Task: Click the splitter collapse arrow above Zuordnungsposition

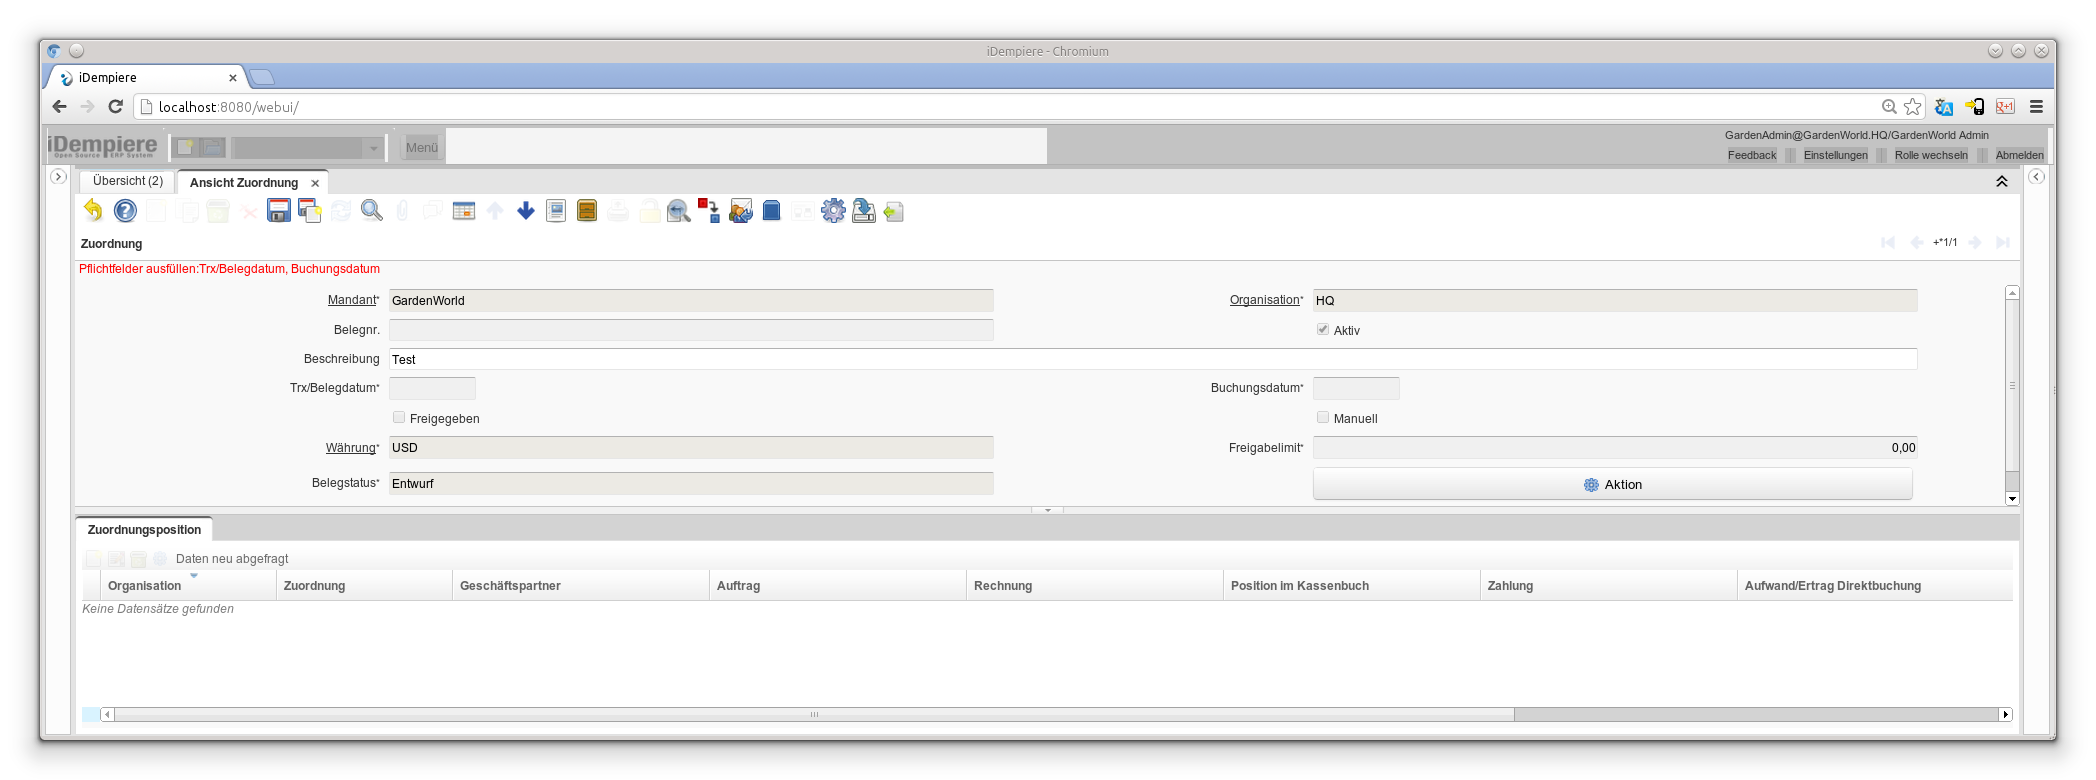Action: coord(1047,510)
